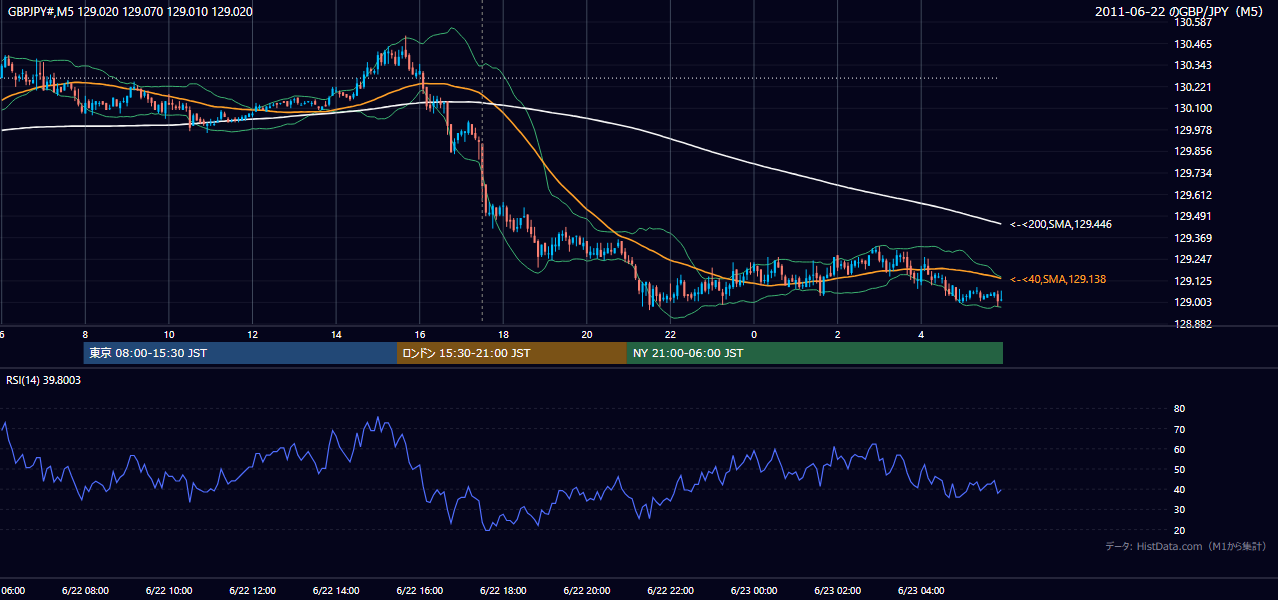Click RSI scale level 70

(1180, 429)
